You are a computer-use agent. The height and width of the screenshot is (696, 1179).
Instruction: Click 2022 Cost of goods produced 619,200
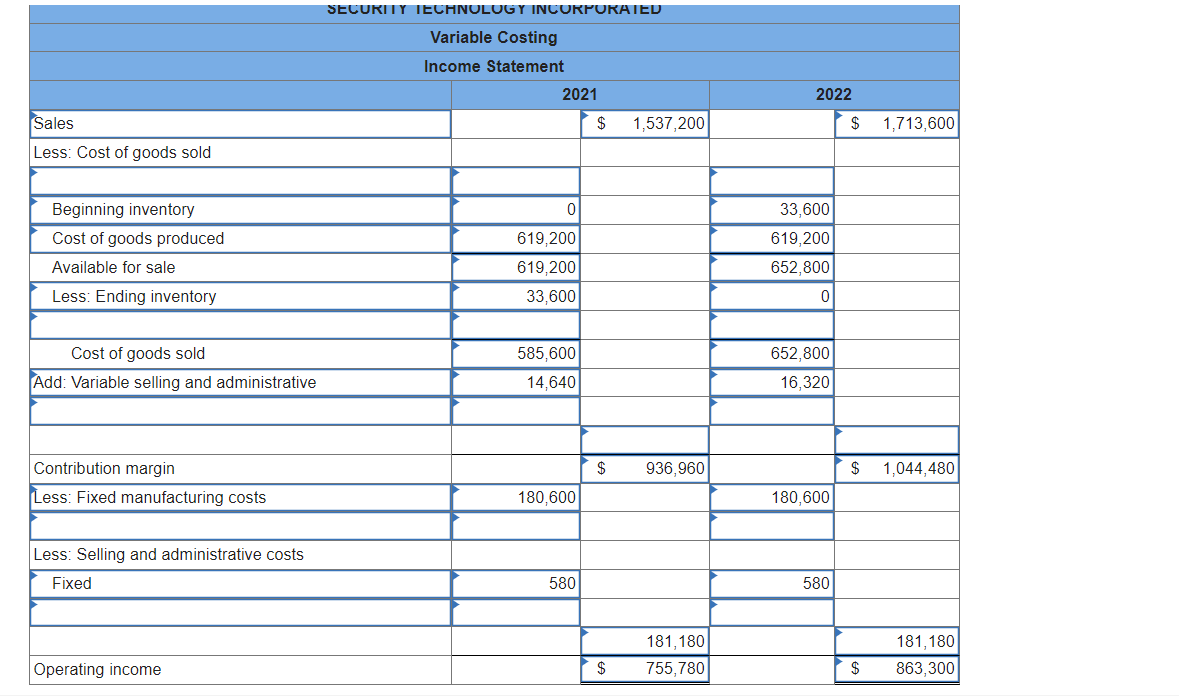click(771, 239)
